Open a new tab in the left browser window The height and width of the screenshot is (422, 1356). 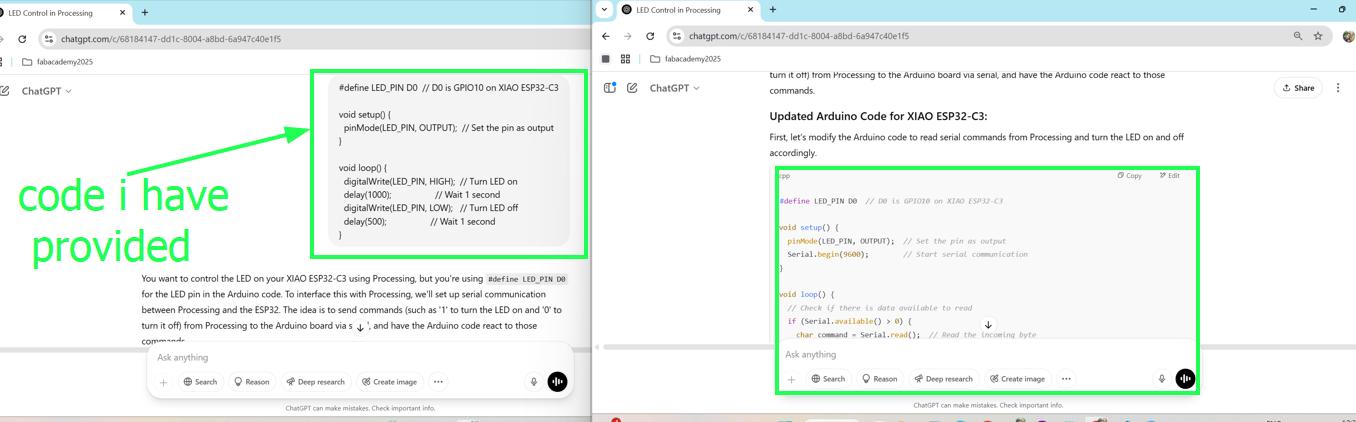(145, 13)
